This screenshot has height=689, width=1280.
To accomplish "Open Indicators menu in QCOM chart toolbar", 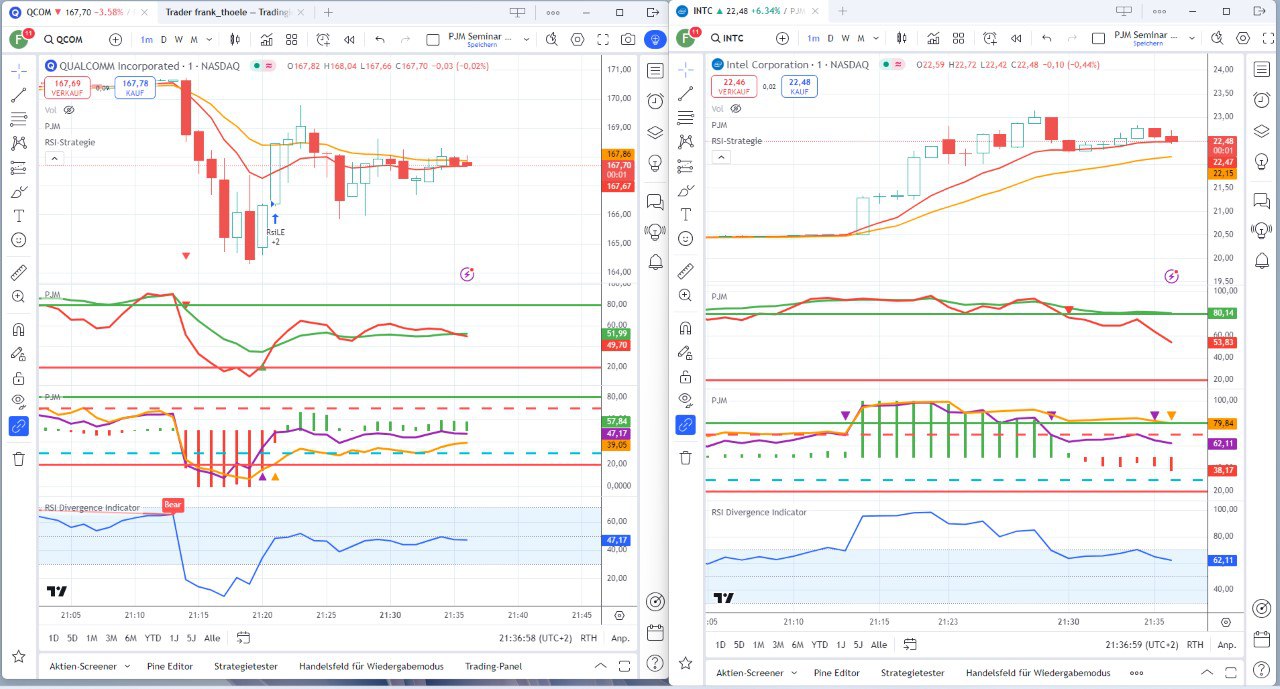I will pyautogui.click(x=267, y=40).
